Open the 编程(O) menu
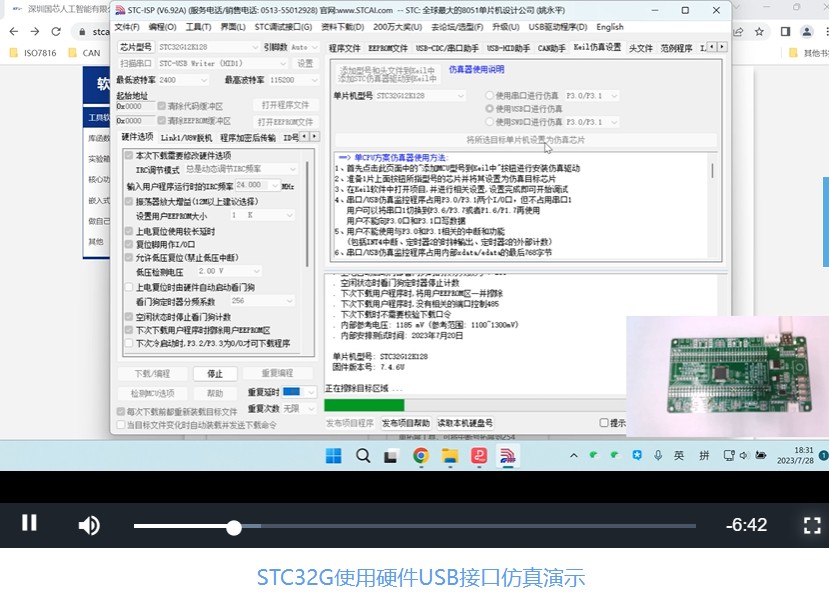 pyautogui.click(x=162, y=27)
